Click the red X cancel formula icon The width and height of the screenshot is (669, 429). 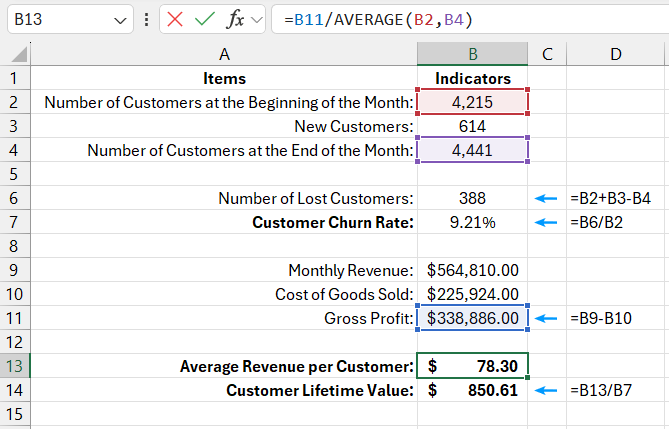click(175, 19)
